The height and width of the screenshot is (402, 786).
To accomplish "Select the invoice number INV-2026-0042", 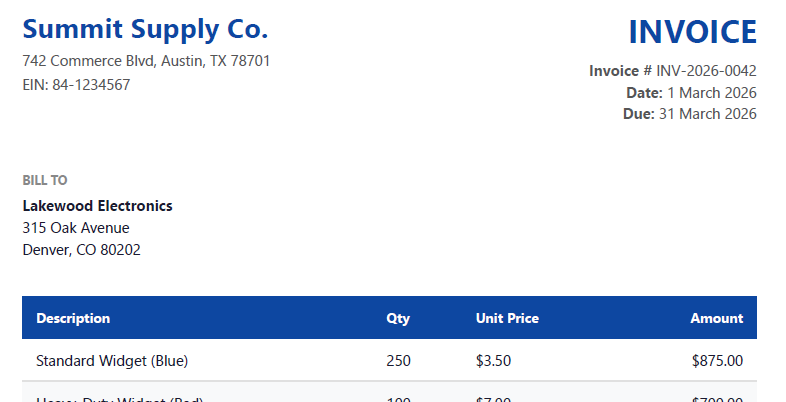I will click(x=706, y=71).
